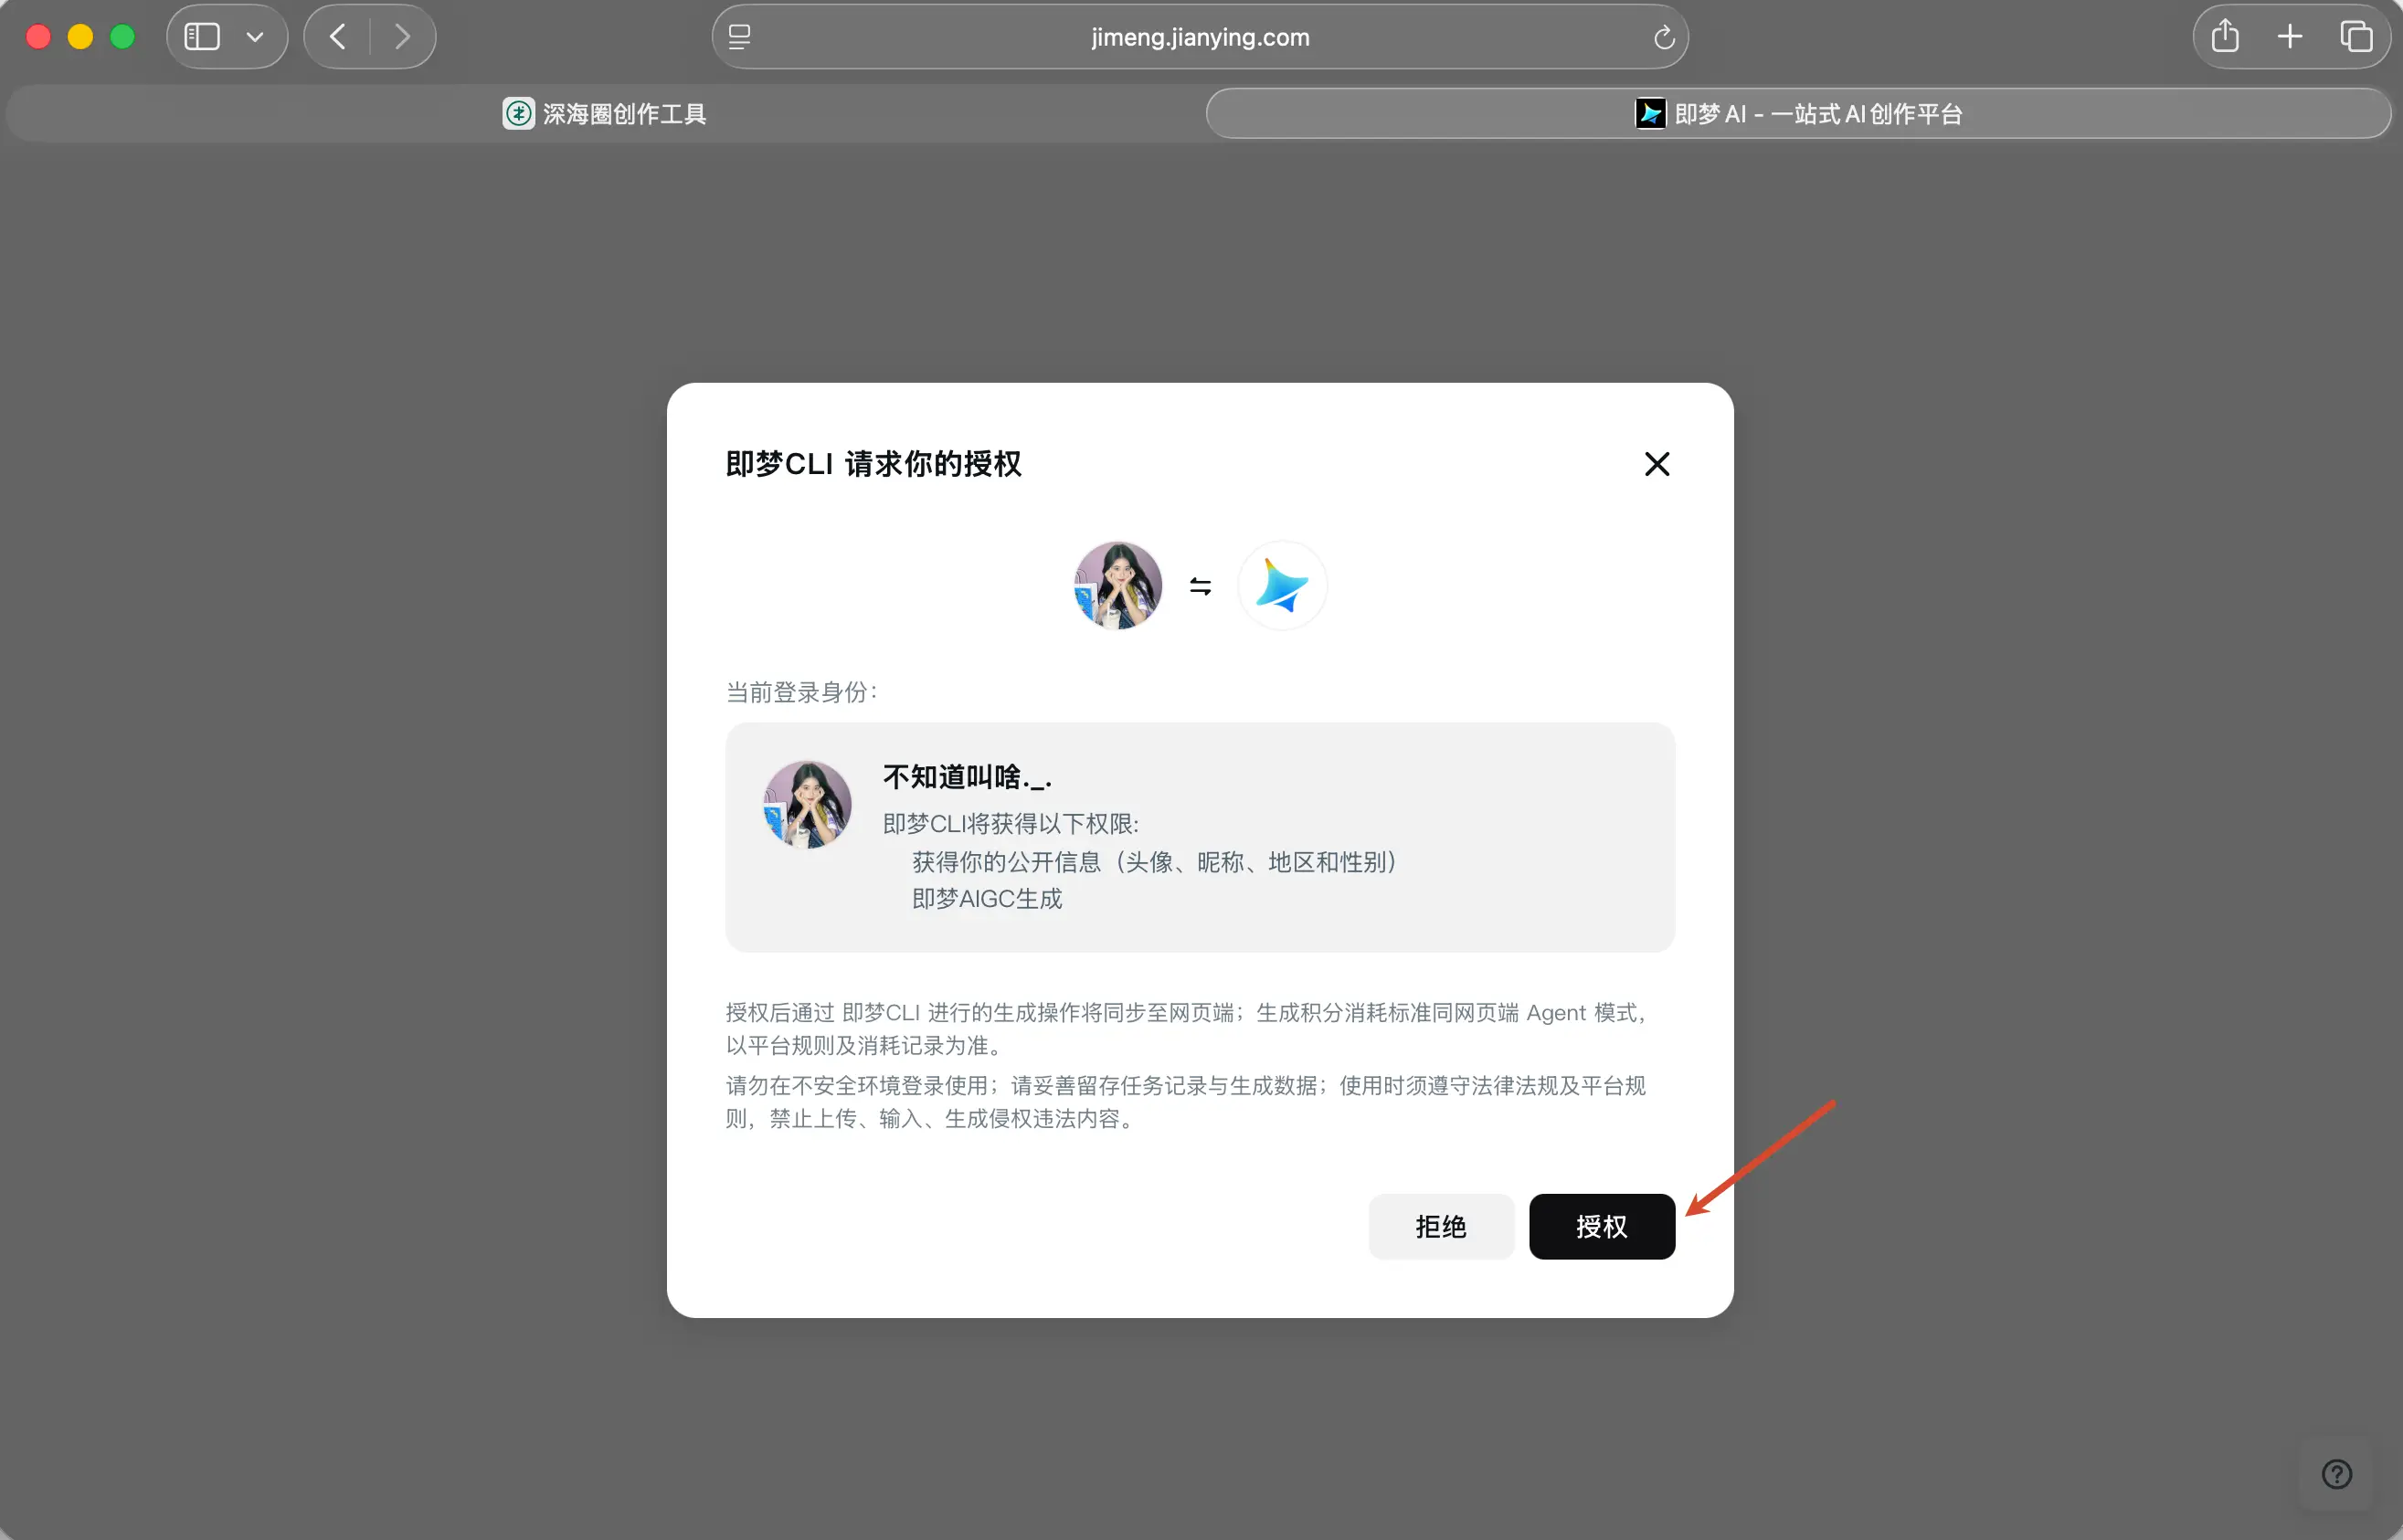Click the dialog title 即梦CLI 请求你的授权
This screenshot has width=2403, height=1540.
click(x=873, y=464)
